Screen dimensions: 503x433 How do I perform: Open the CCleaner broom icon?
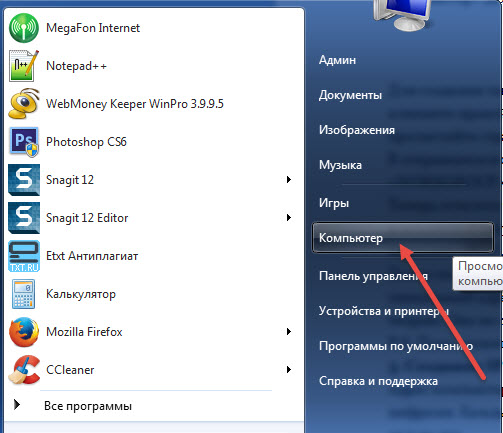pos(24,370)
